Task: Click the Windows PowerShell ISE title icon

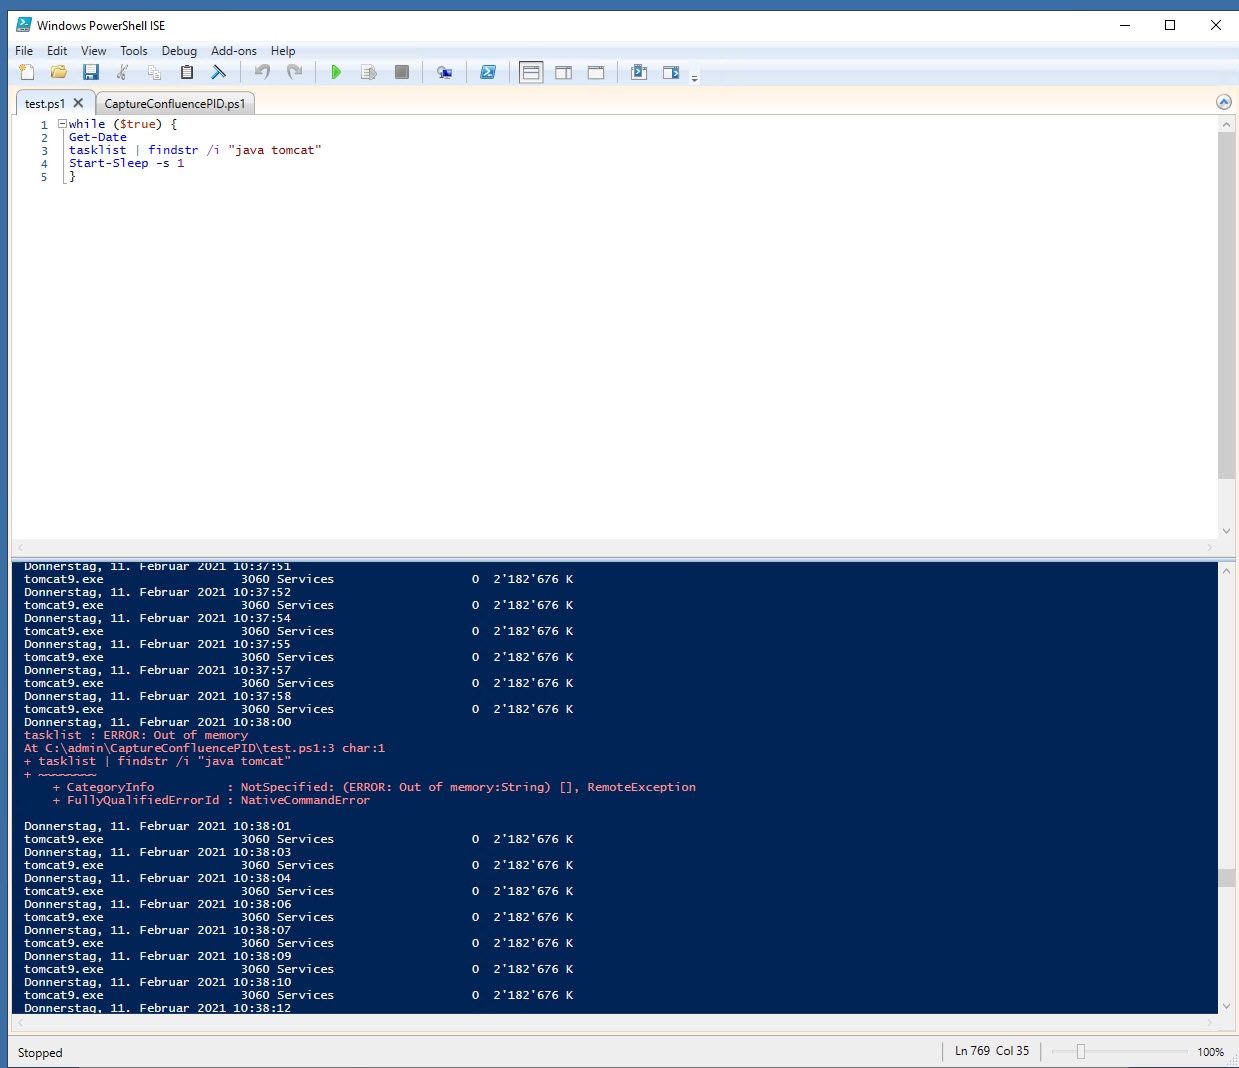Action: pyautogui.click(x=24, y=25)
